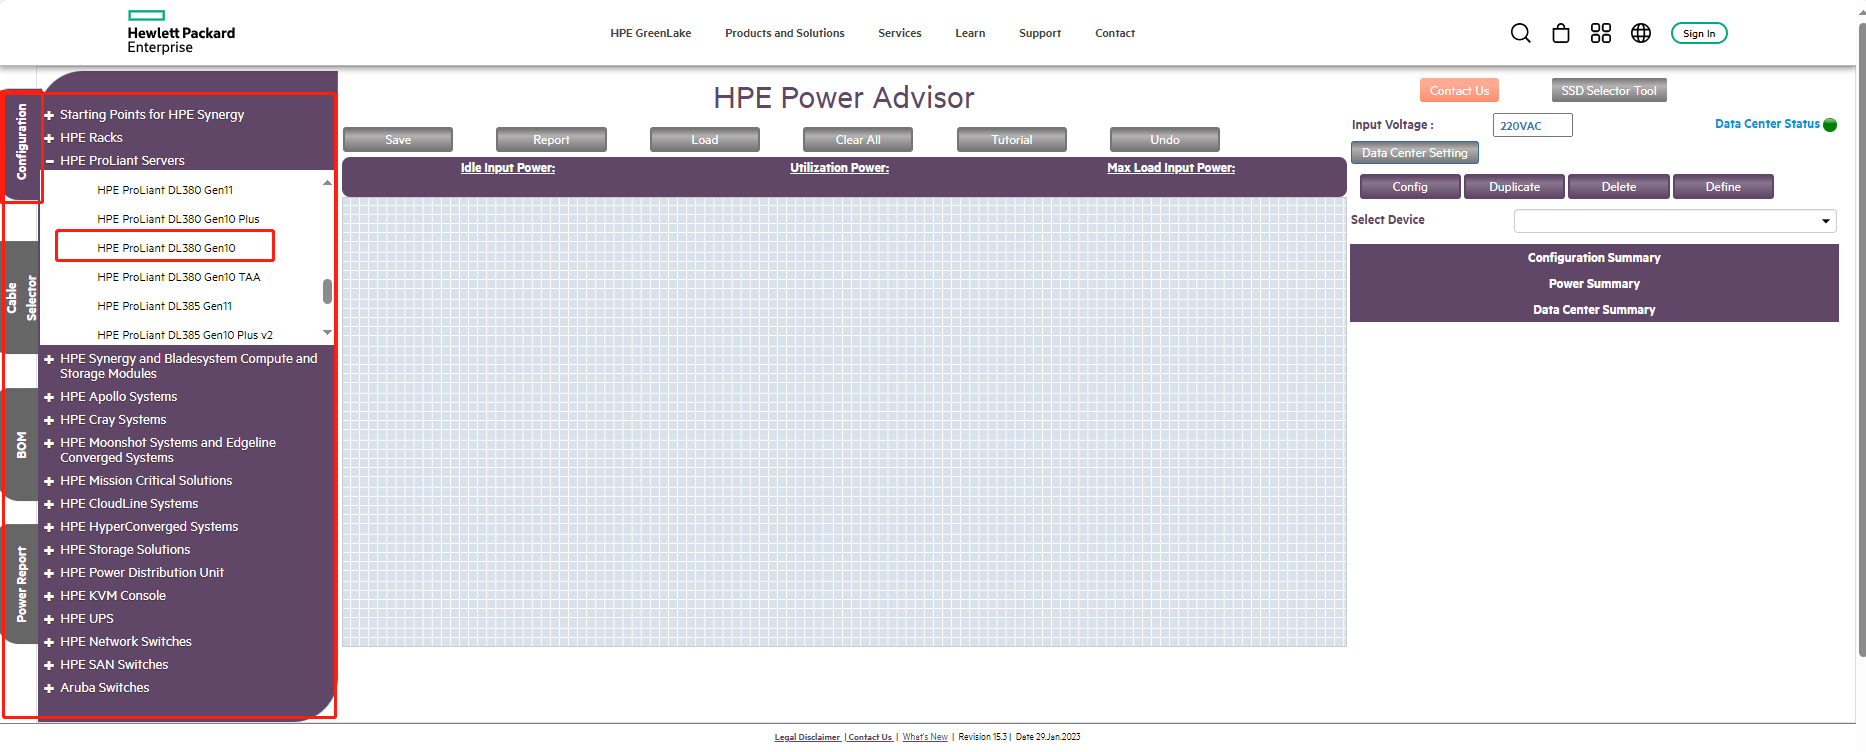Screen dimensions: 1866x752
Task: Open the Tutorial
Action: click(1012, 140)
